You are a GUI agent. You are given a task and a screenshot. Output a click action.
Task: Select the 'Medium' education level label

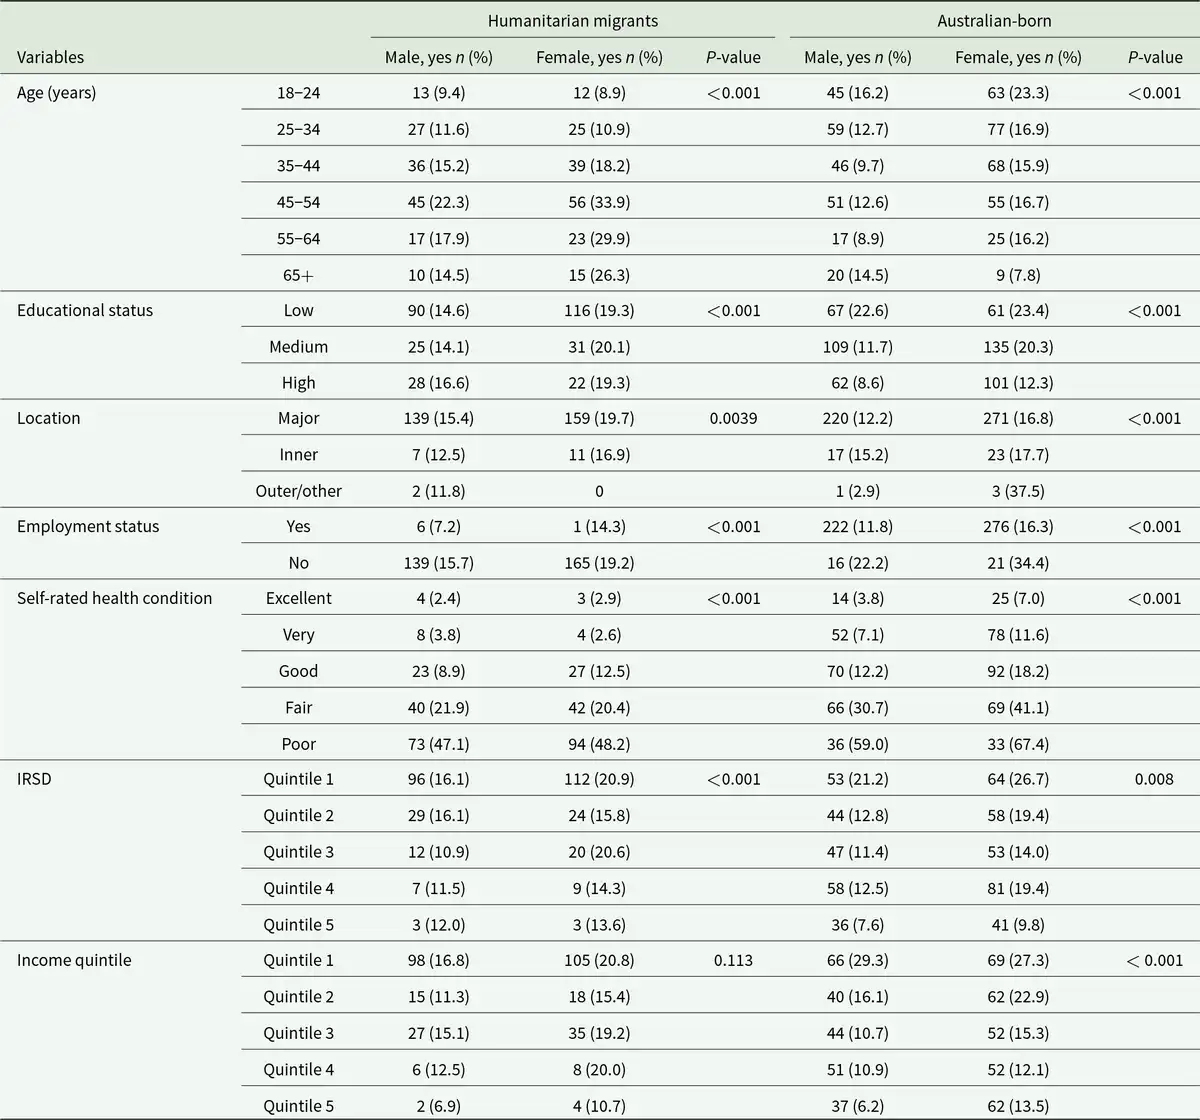click(x=298, y=347)
